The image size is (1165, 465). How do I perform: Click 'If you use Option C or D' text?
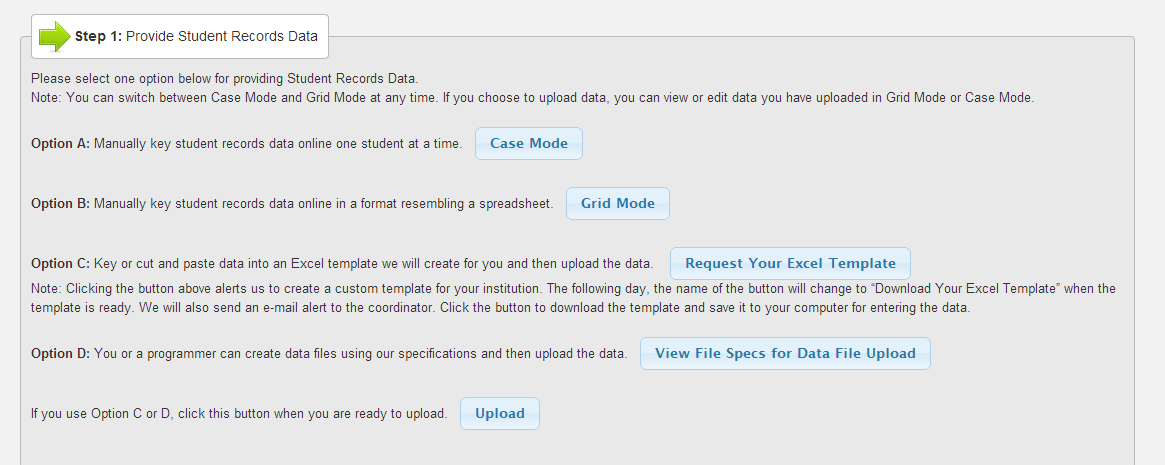point(239,414)
